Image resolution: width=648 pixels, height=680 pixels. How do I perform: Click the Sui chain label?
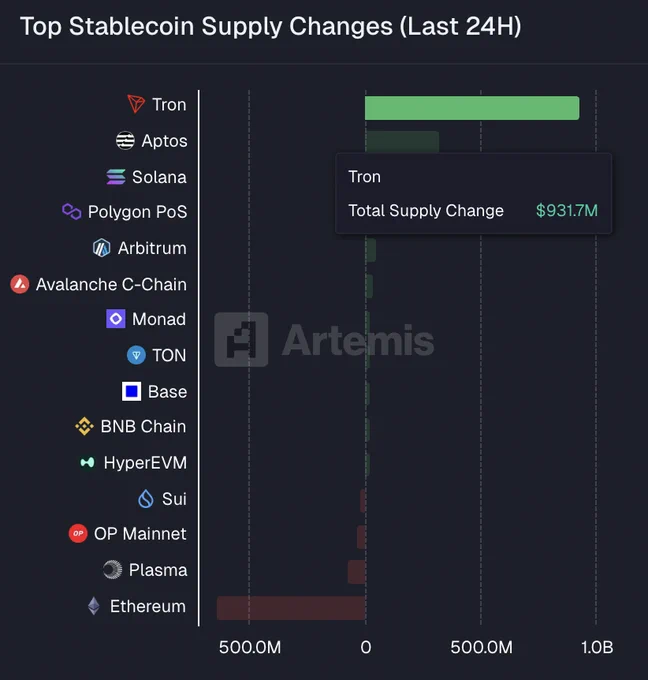click(x=174, y=499)
